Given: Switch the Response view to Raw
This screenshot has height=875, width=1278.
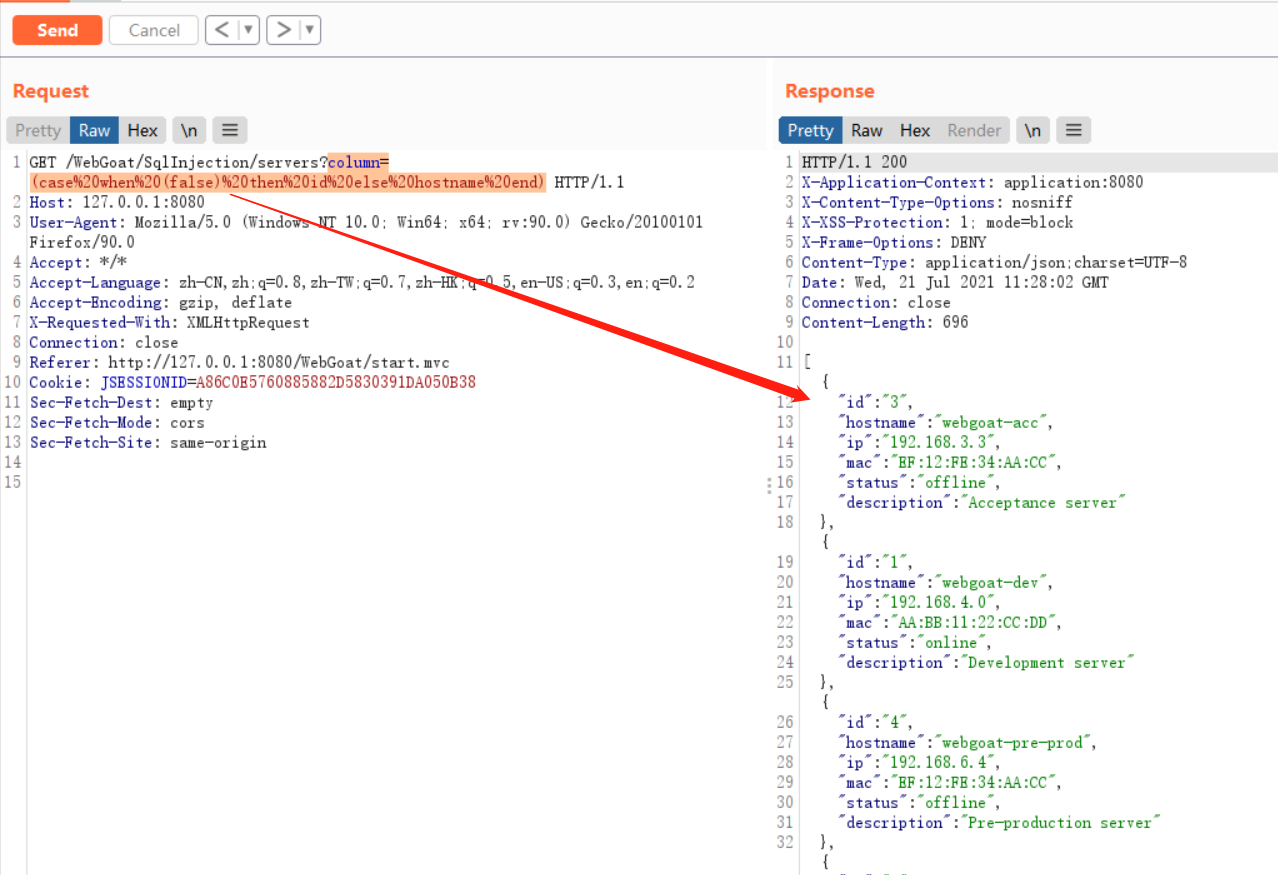Looking at the screenshot, I should tap(866, 130).
